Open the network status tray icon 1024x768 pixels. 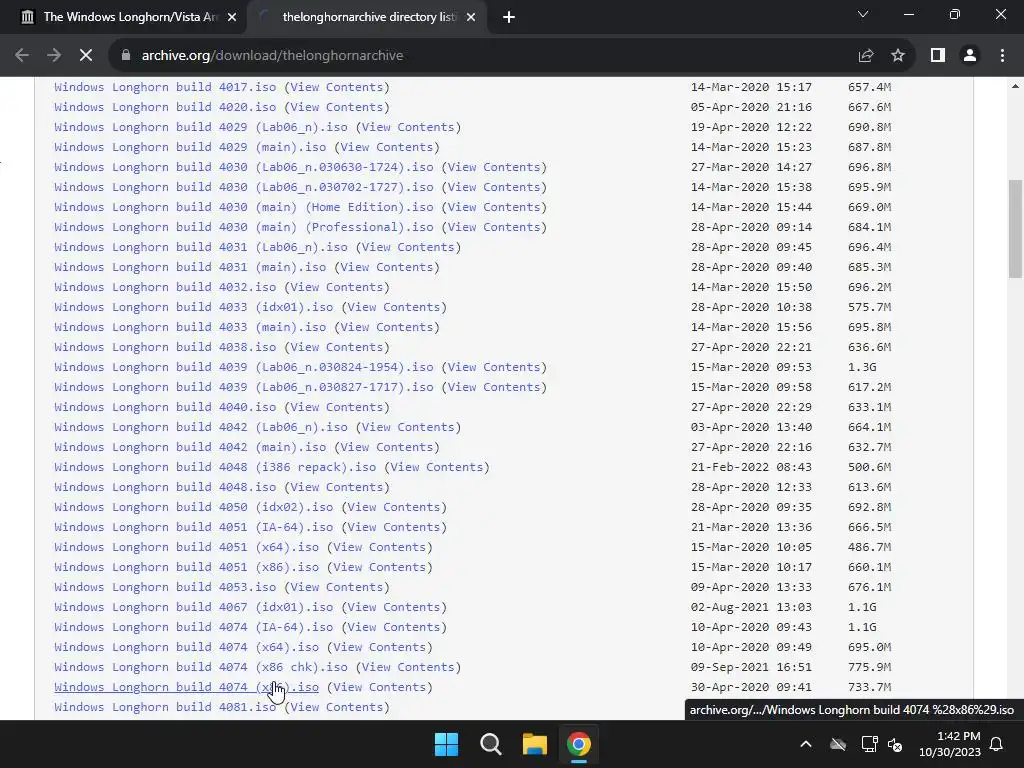click(869, 744)
